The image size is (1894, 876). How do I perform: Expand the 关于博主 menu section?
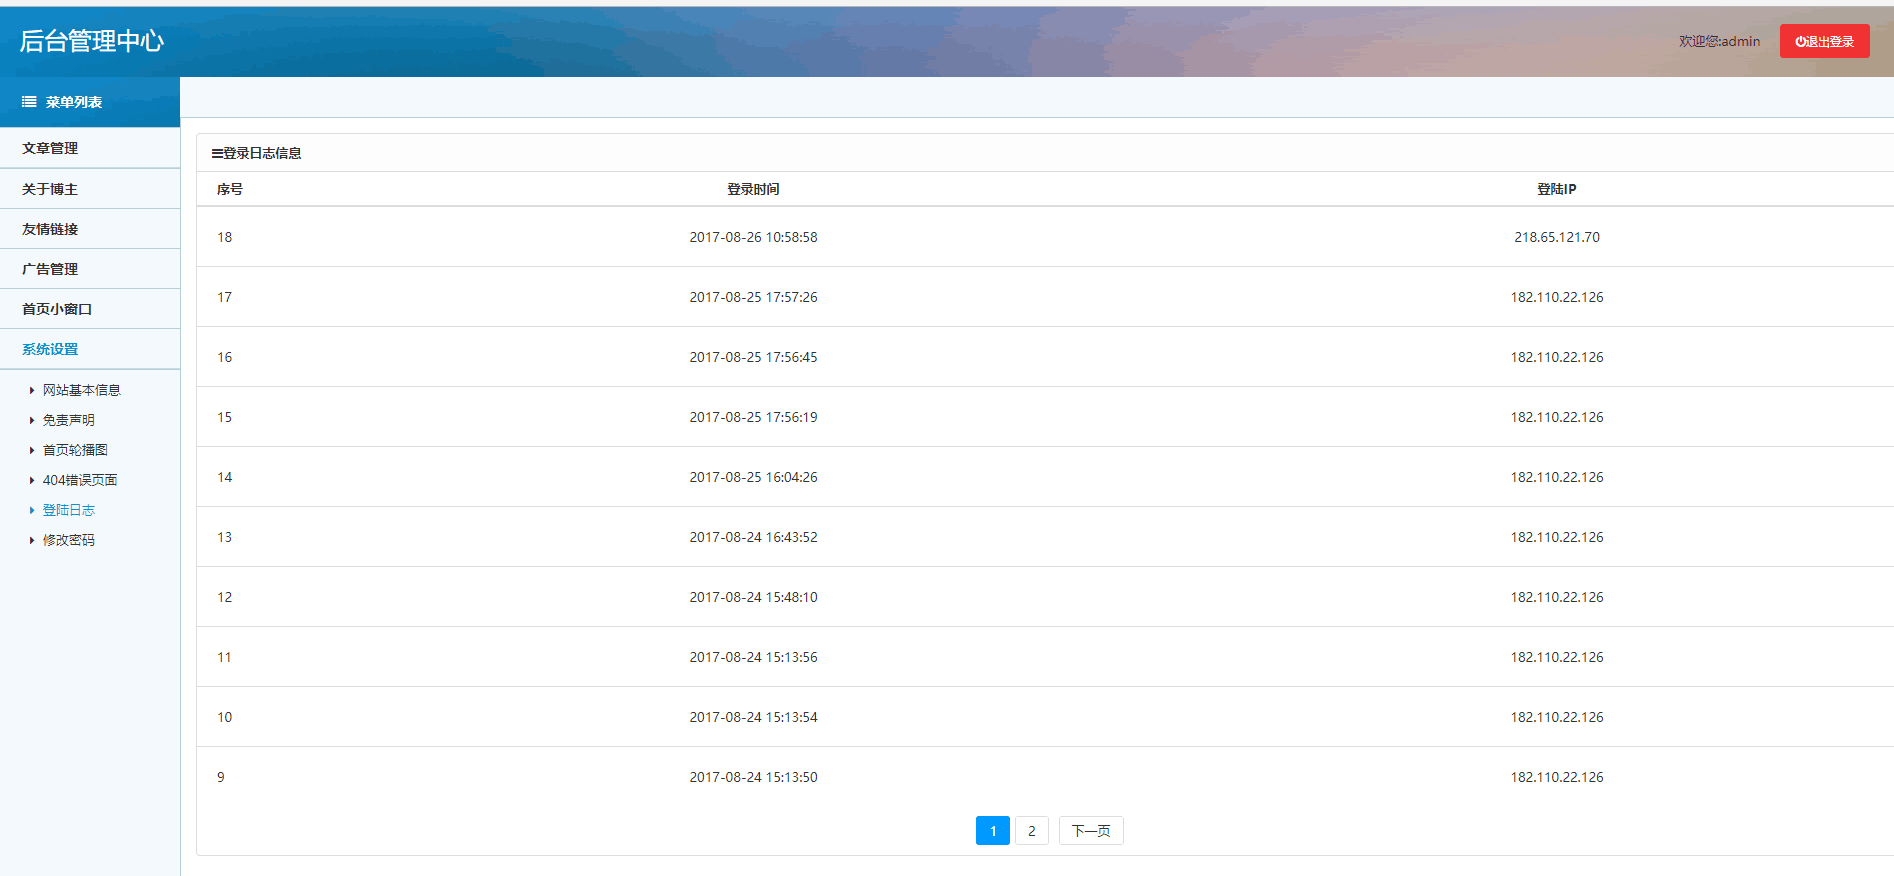coord(50,189)
